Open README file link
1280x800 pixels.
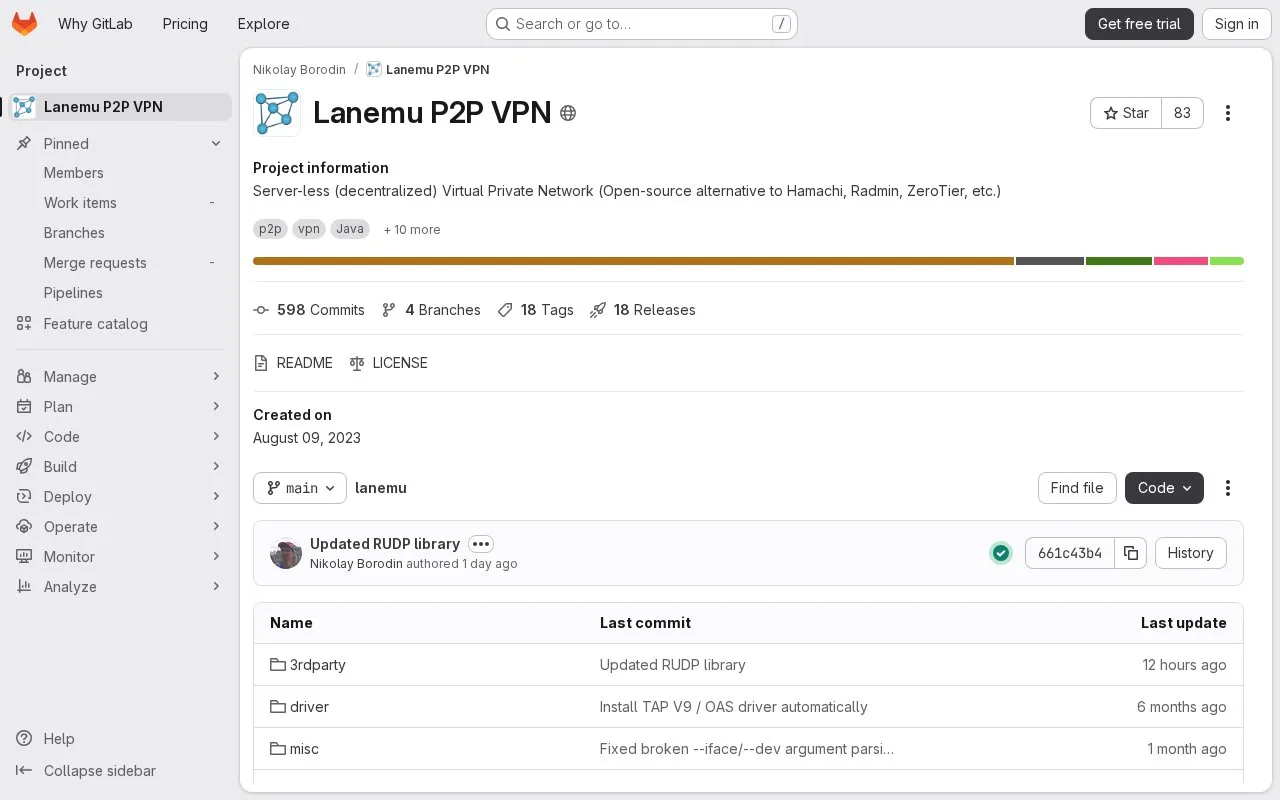click(293, 363)
